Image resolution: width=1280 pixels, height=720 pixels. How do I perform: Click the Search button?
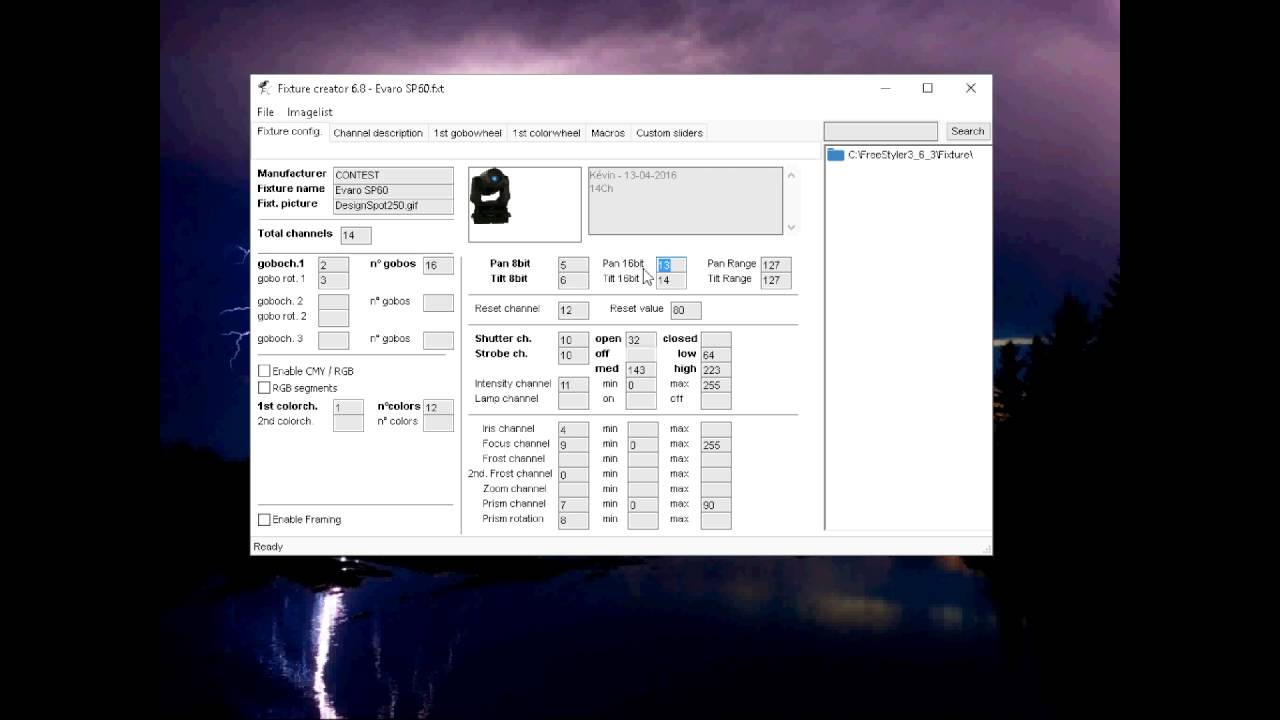point(967,131)
